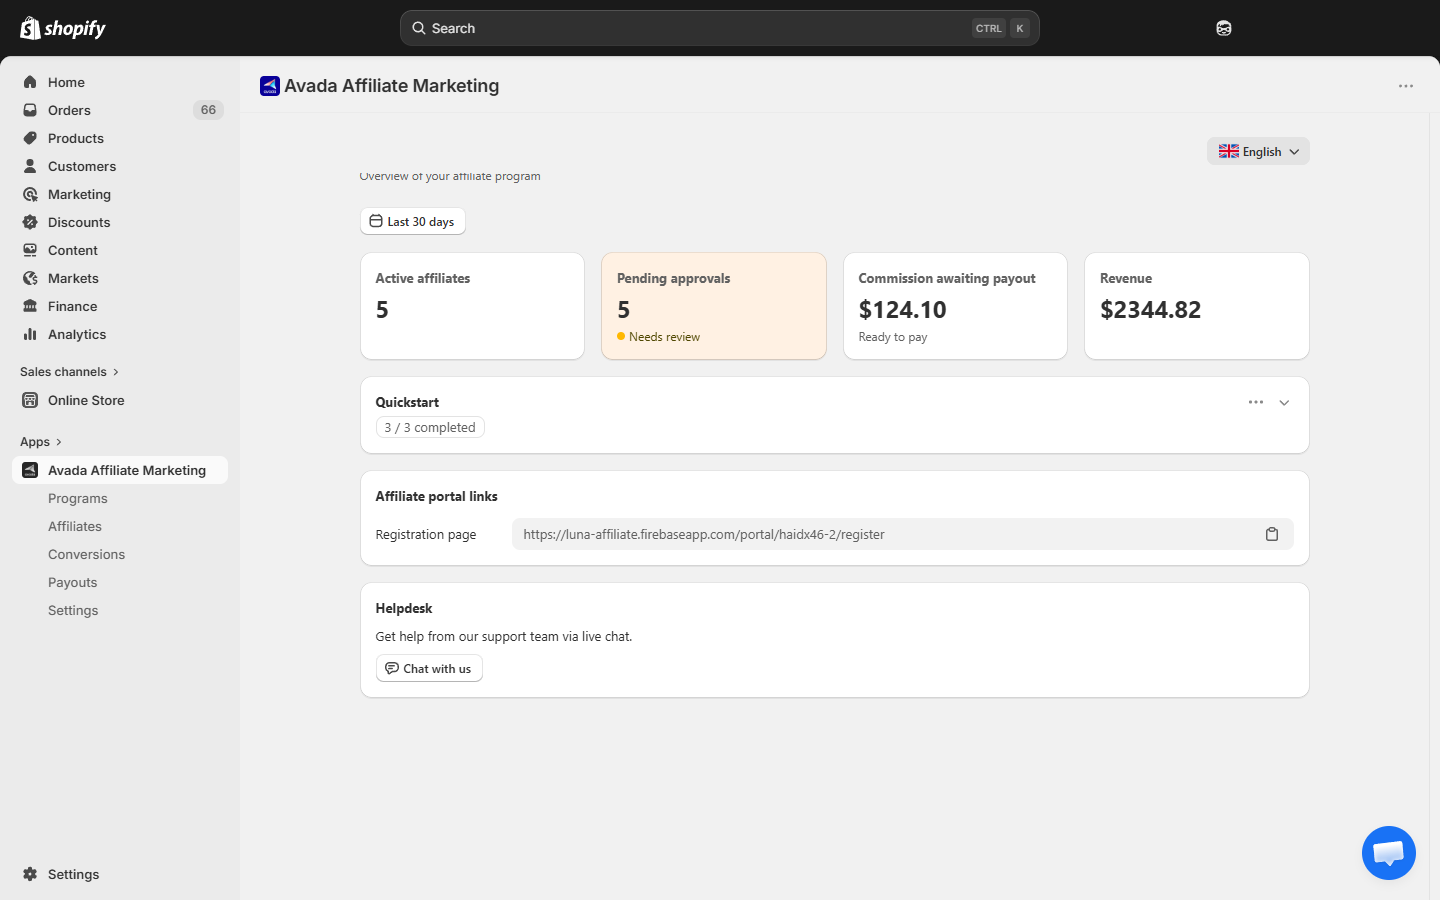Open Marketing in the sidebar
Image resolution: width=1440 pixels, height=900 pixels.
pyautogui.click(x=120, y=194)
